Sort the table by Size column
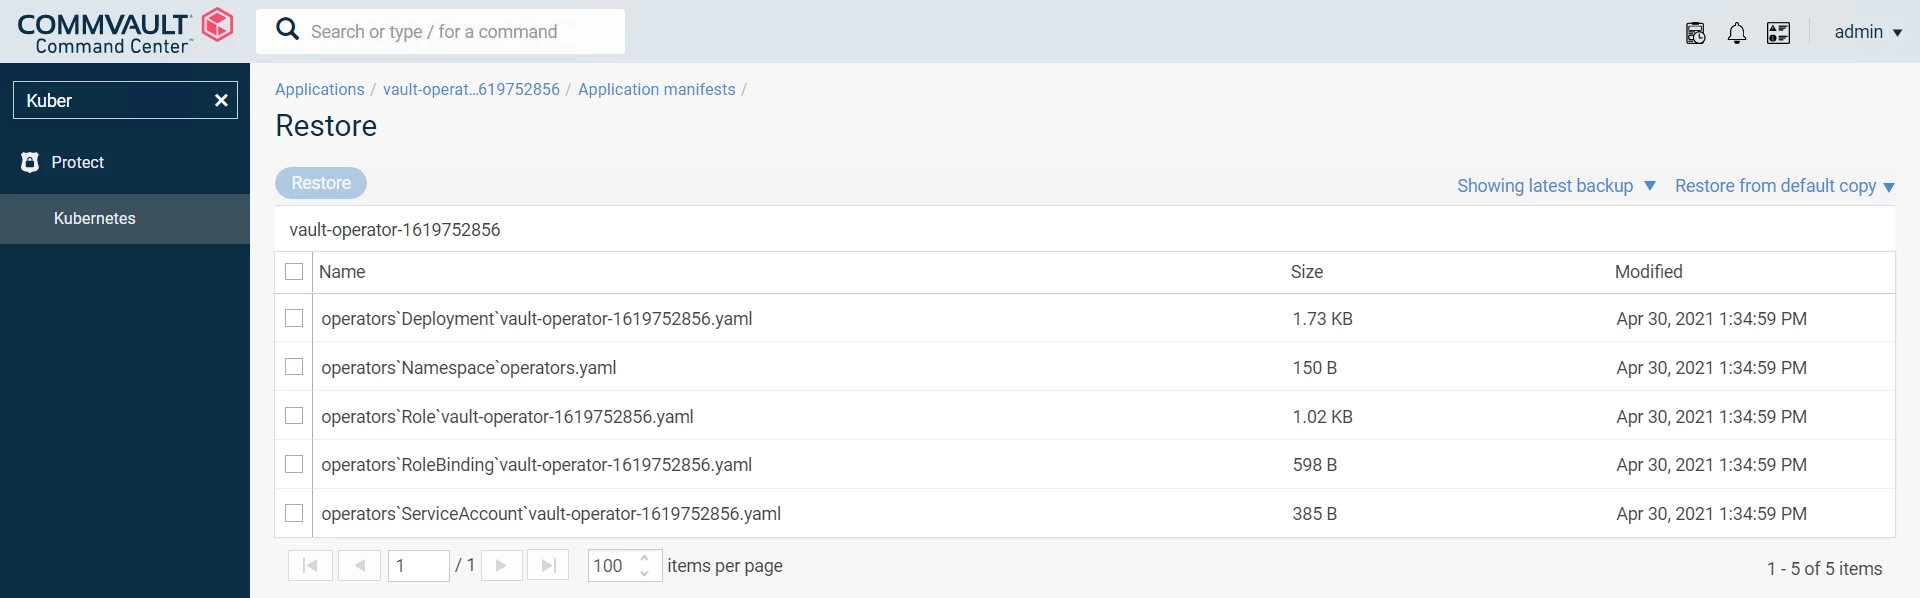The height and width of the screenshot is (598, 1920). (1307, 272)
